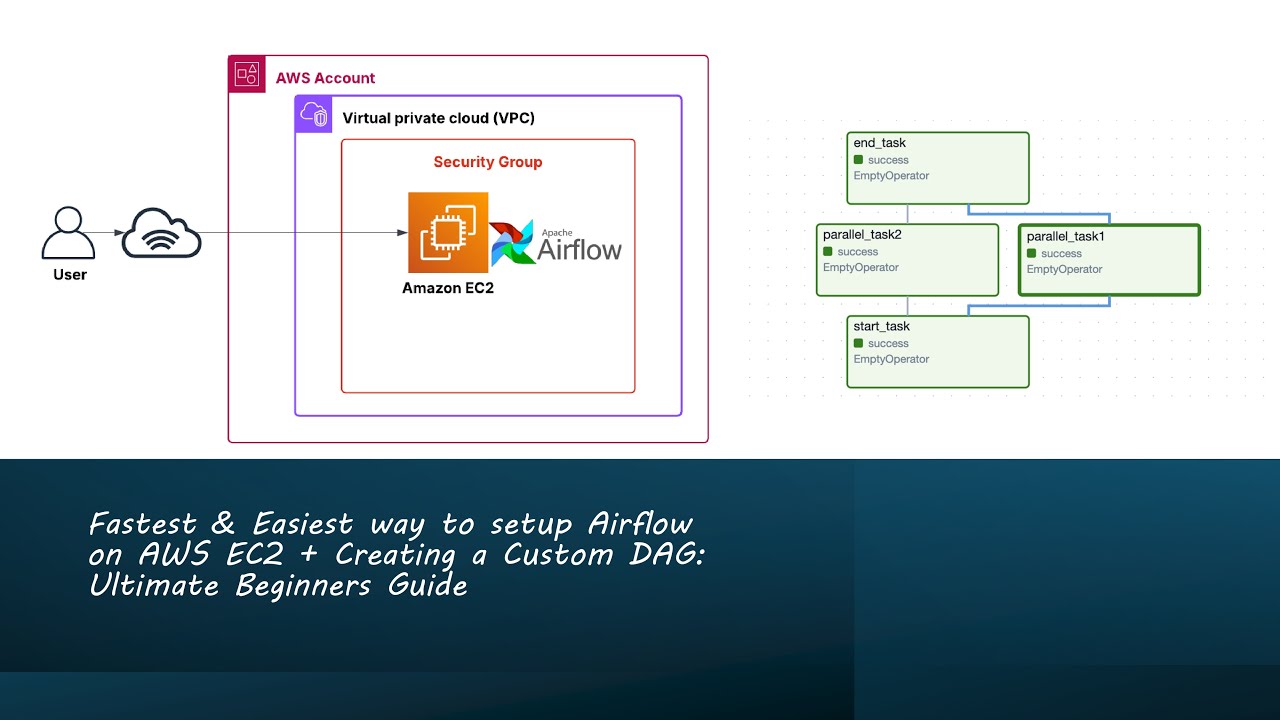1280x720 pixels.
Task: Click EmptyOperator text in end_task node
Action: 891,176
